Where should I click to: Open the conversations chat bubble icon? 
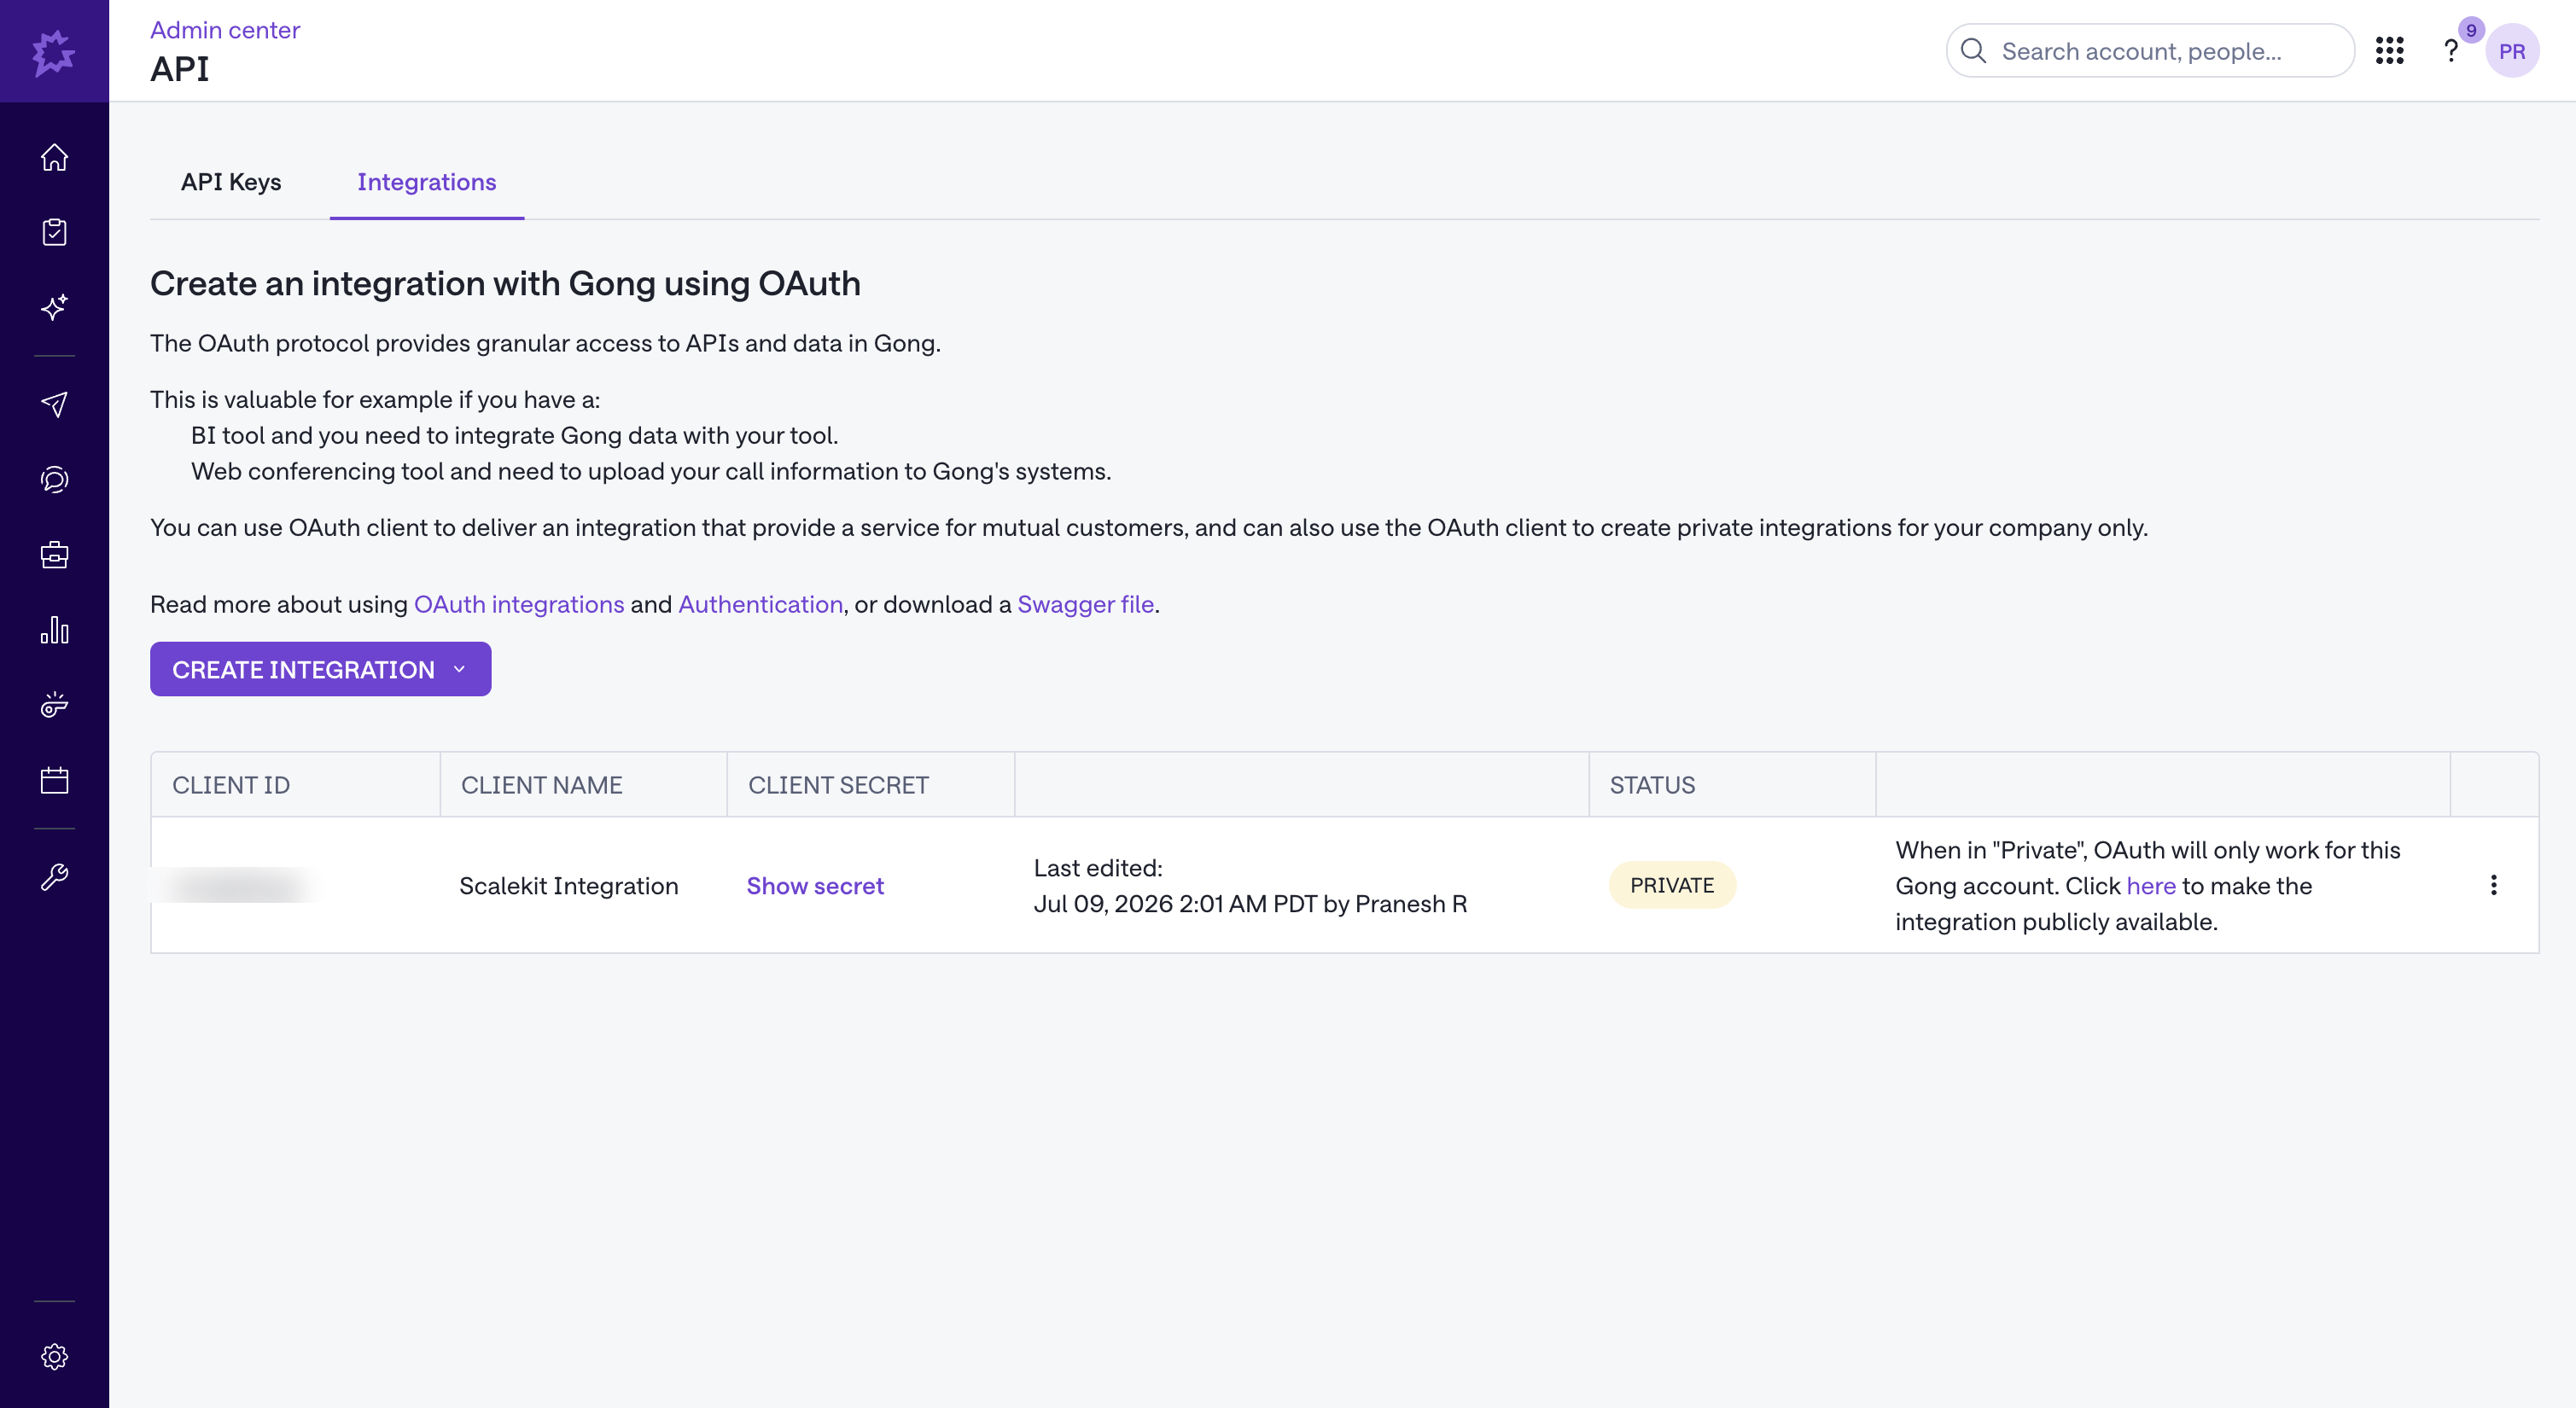(54, 480)
